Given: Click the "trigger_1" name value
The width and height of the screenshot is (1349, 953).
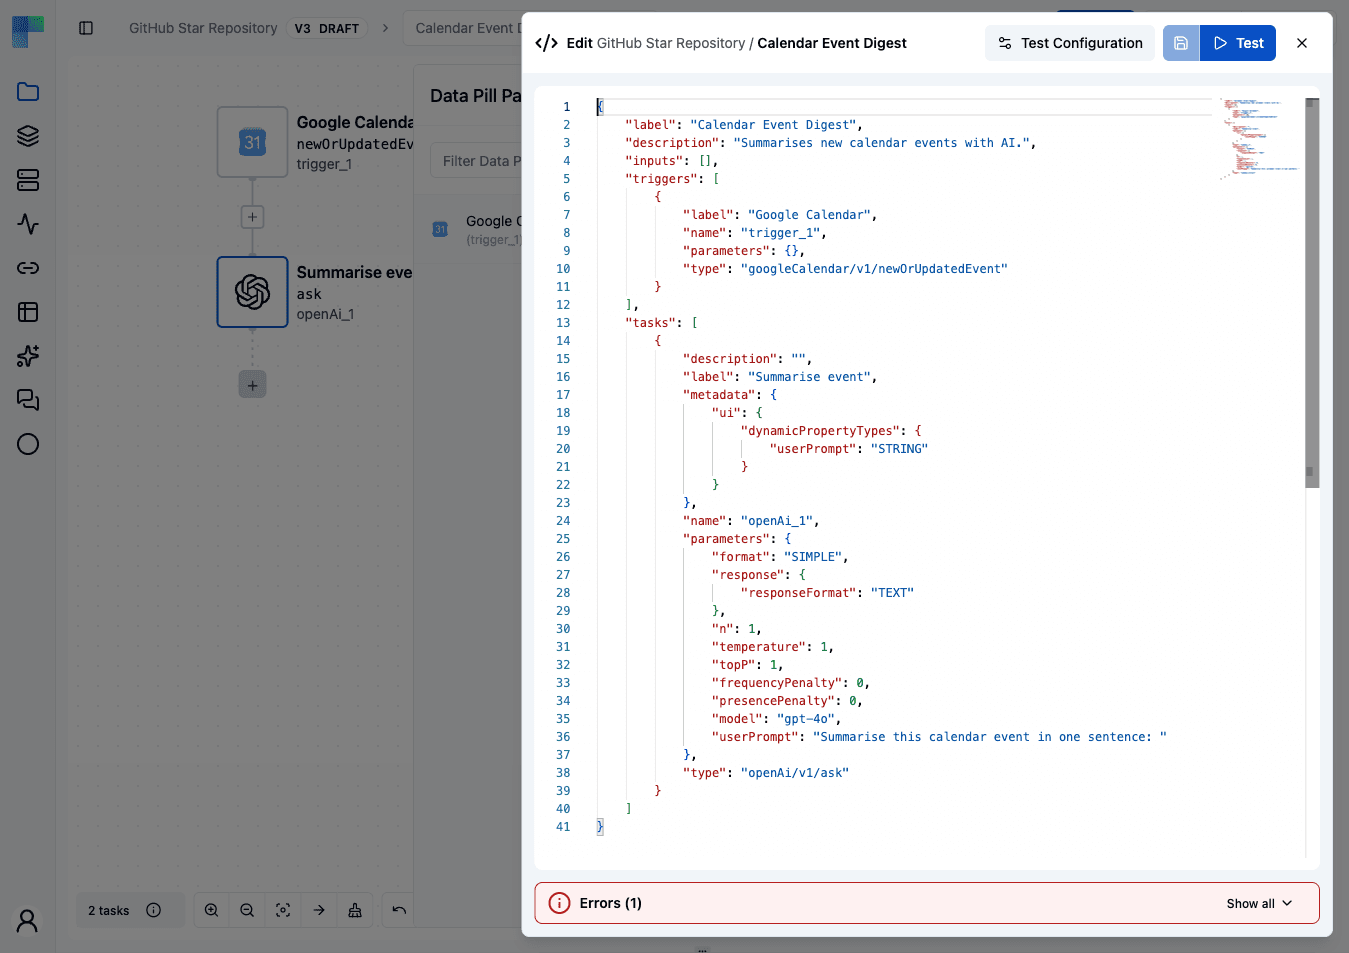Looking at the screenshot, I should coord(780,233).
